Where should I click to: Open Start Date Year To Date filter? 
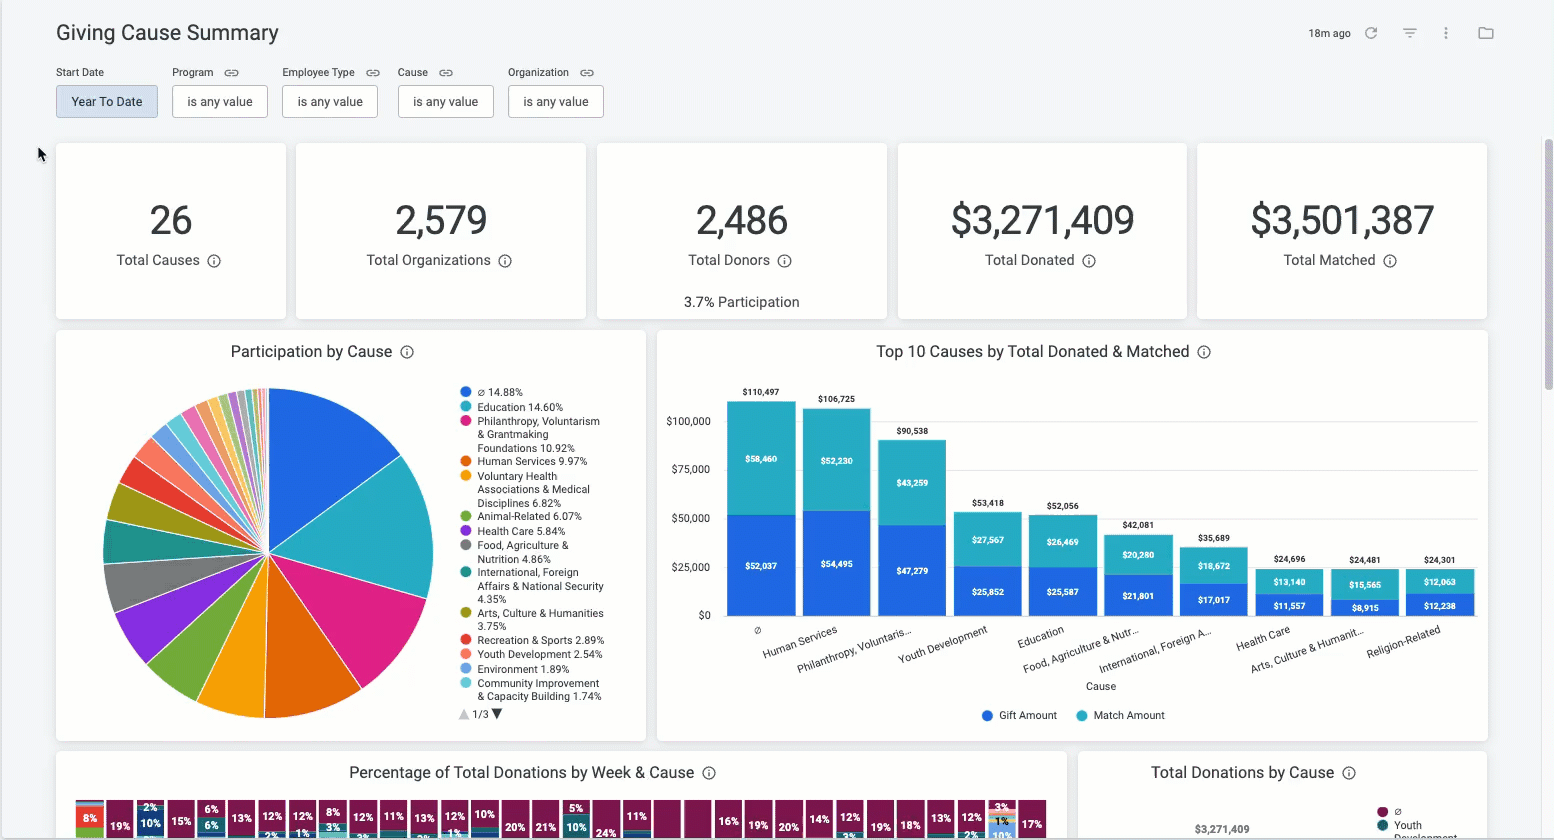pyautogui.click(x=107, y=102)
